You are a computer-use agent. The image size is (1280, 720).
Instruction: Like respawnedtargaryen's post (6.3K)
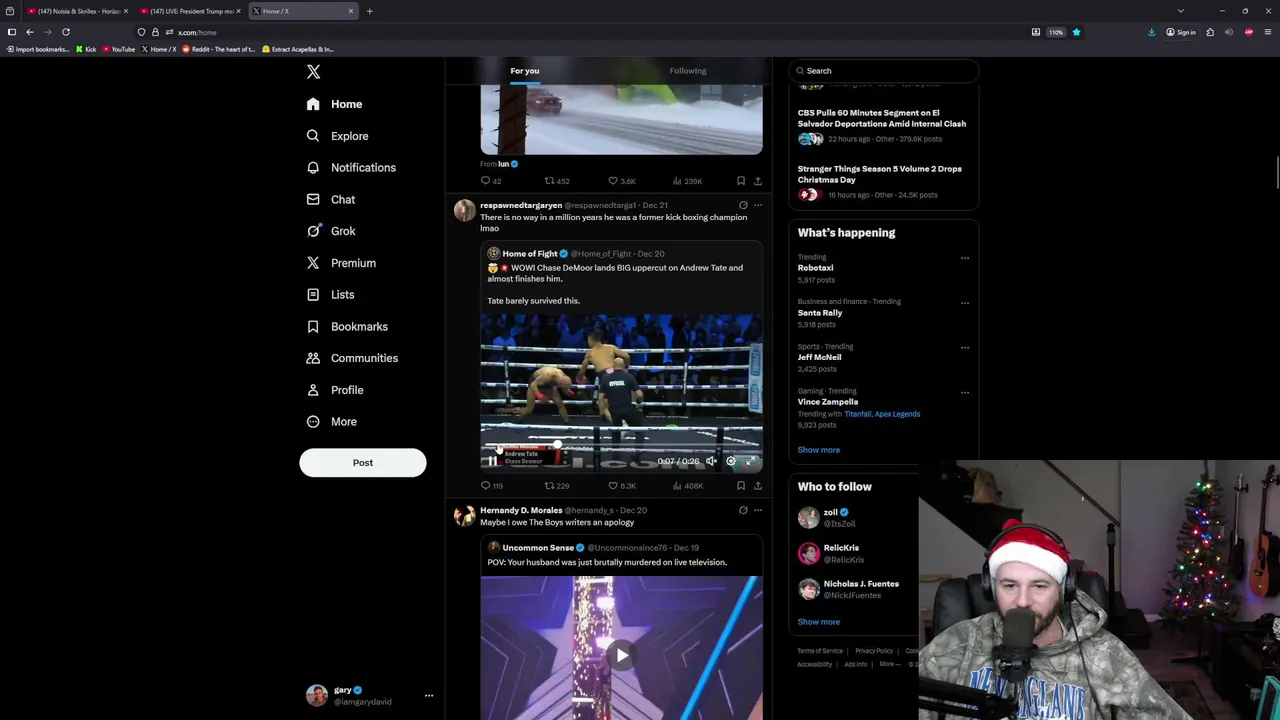[x=622, y=486]
